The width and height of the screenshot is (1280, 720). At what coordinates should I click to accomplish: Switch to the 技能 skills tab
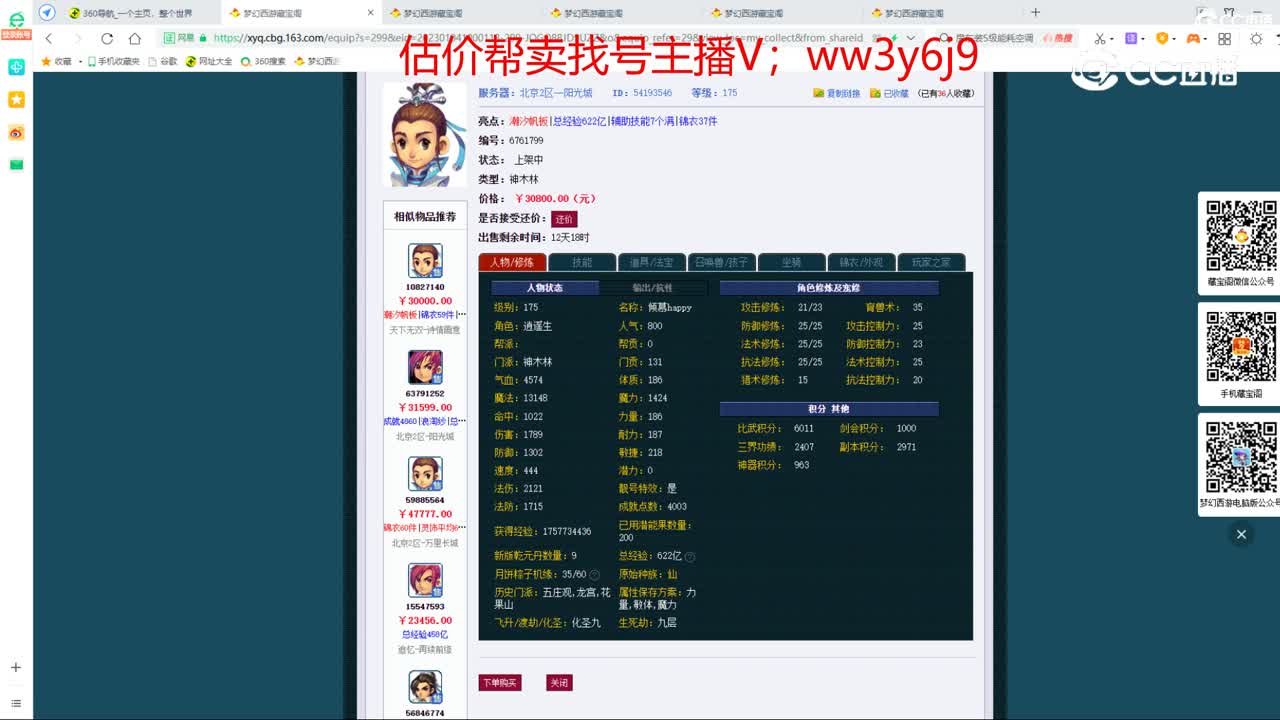[582, 261]
